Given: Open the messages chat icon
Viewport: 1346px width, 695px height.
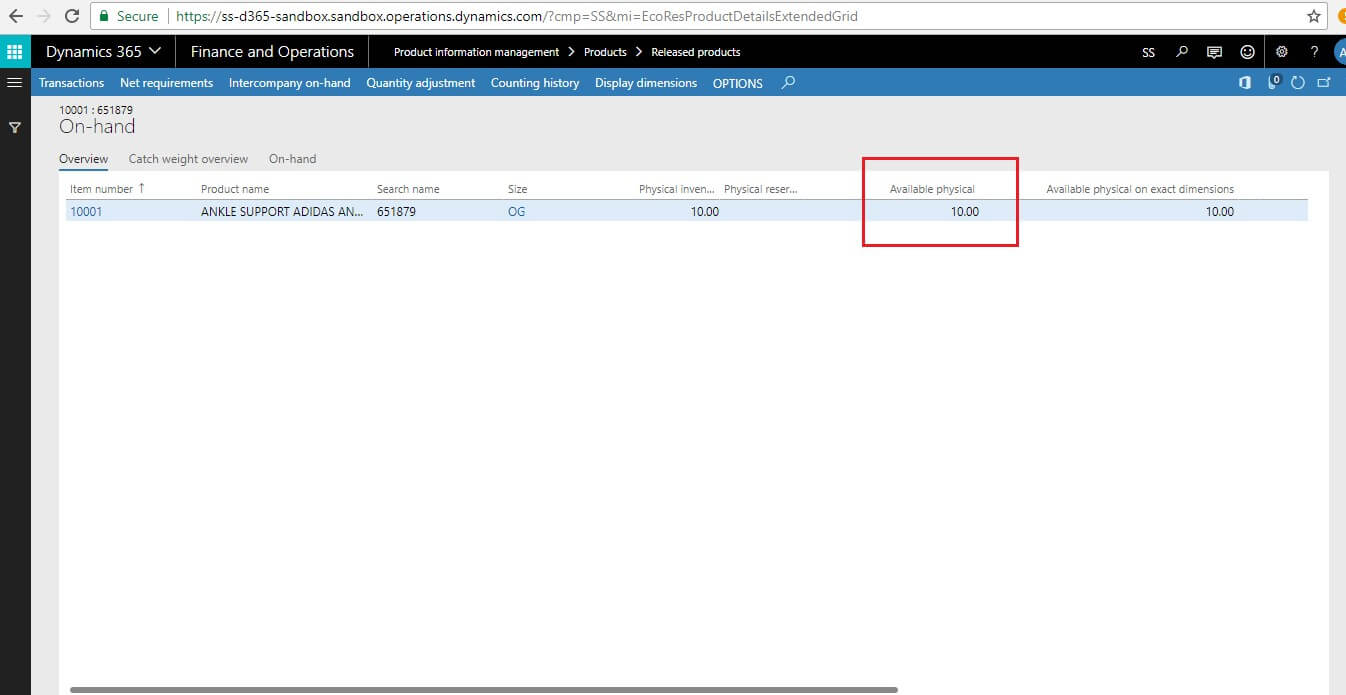Looking at the screenshot, I should coord(1214,52).
